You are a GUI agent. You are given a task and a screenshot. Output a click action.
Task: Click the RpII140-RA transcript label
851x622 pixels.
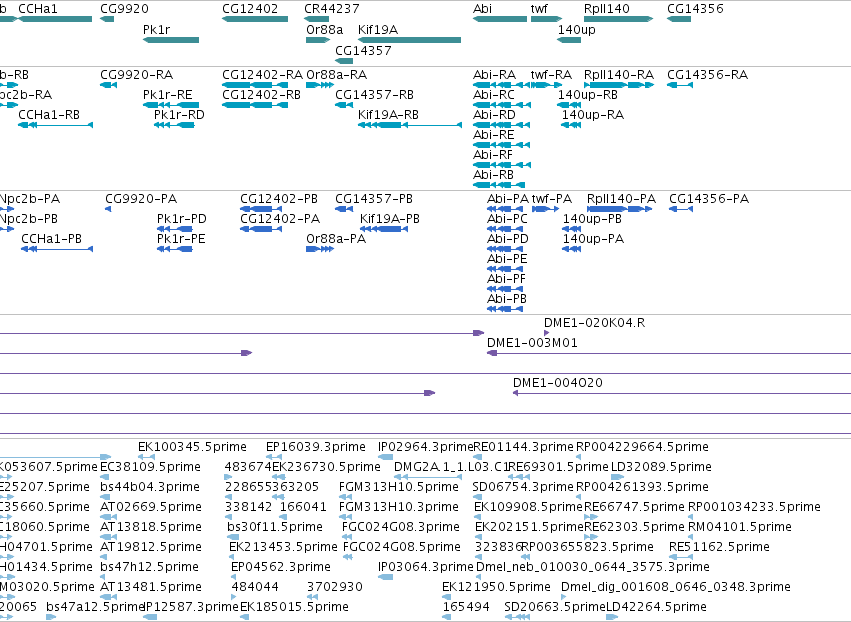pos(619,74)
